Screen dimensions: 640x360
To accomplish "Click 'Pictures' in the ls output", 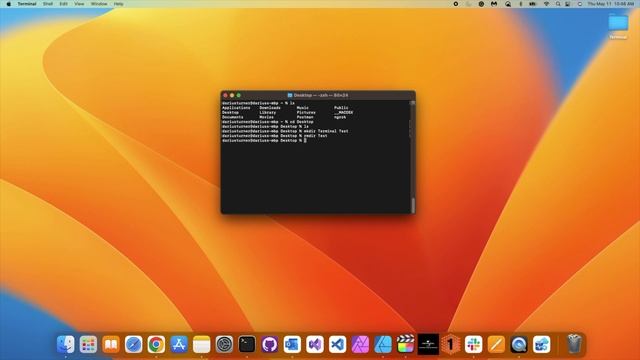I will pos(306,112).
